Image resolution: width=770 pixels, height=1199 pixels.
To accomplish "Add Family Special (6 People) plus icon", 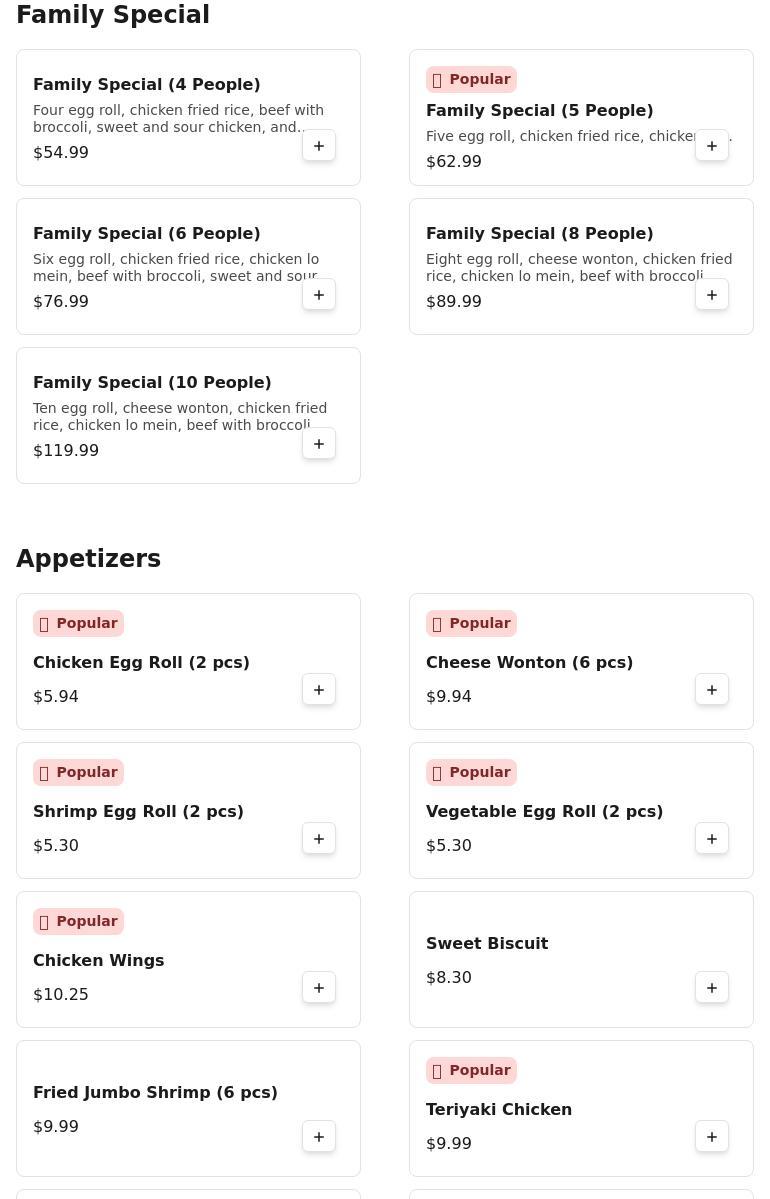I will point(319,294).
